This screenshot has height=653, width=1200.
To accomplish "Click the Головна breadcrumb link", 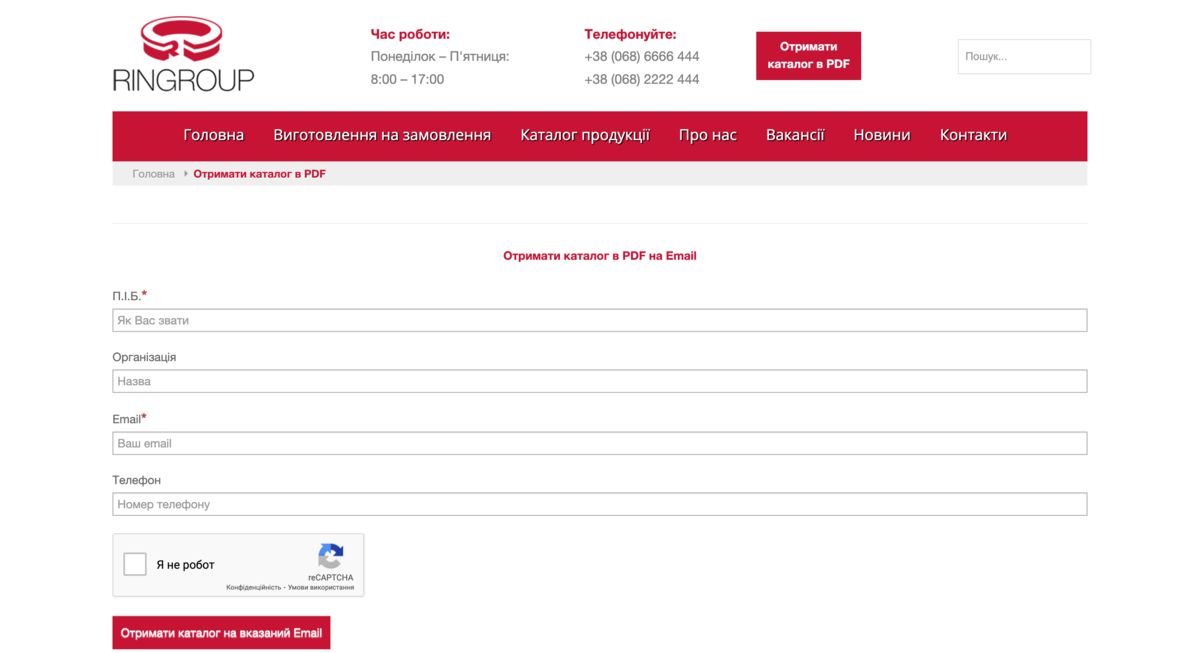I will coord(152,173).
